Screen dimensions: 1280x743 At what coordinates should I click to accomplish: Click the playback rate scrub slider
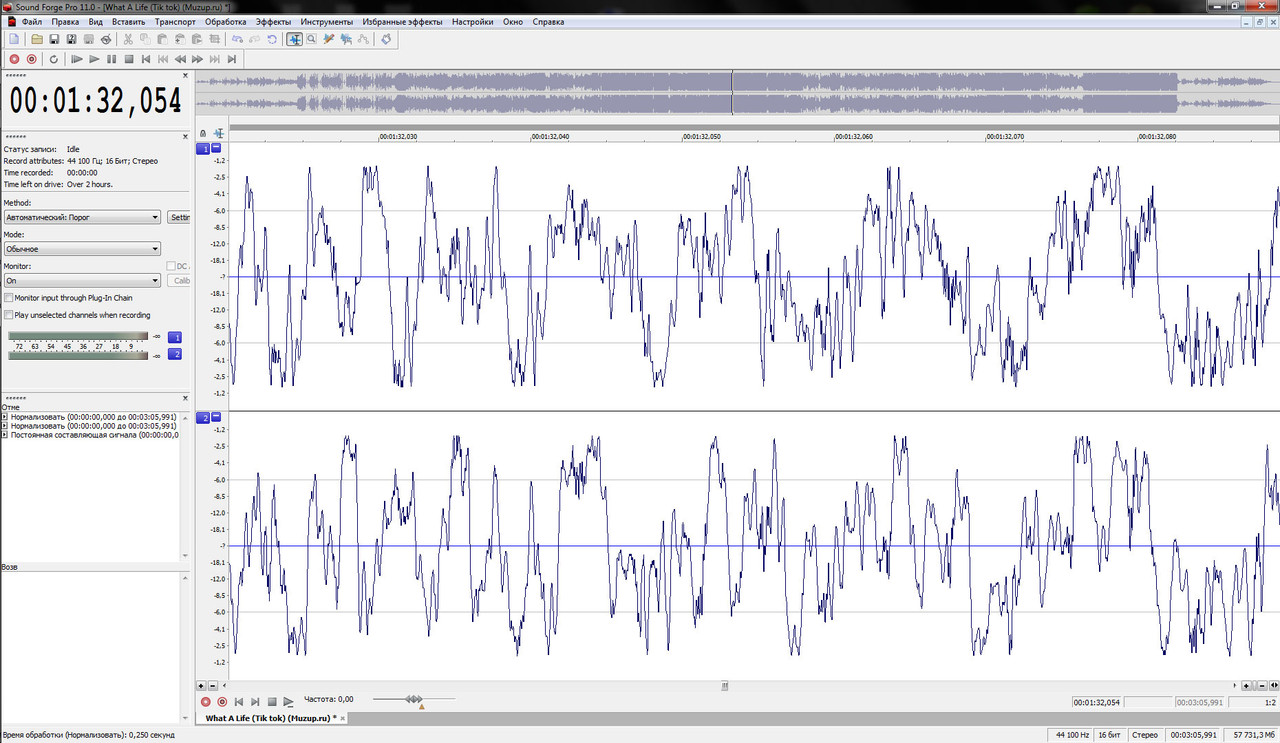click(x=414, y=699)
